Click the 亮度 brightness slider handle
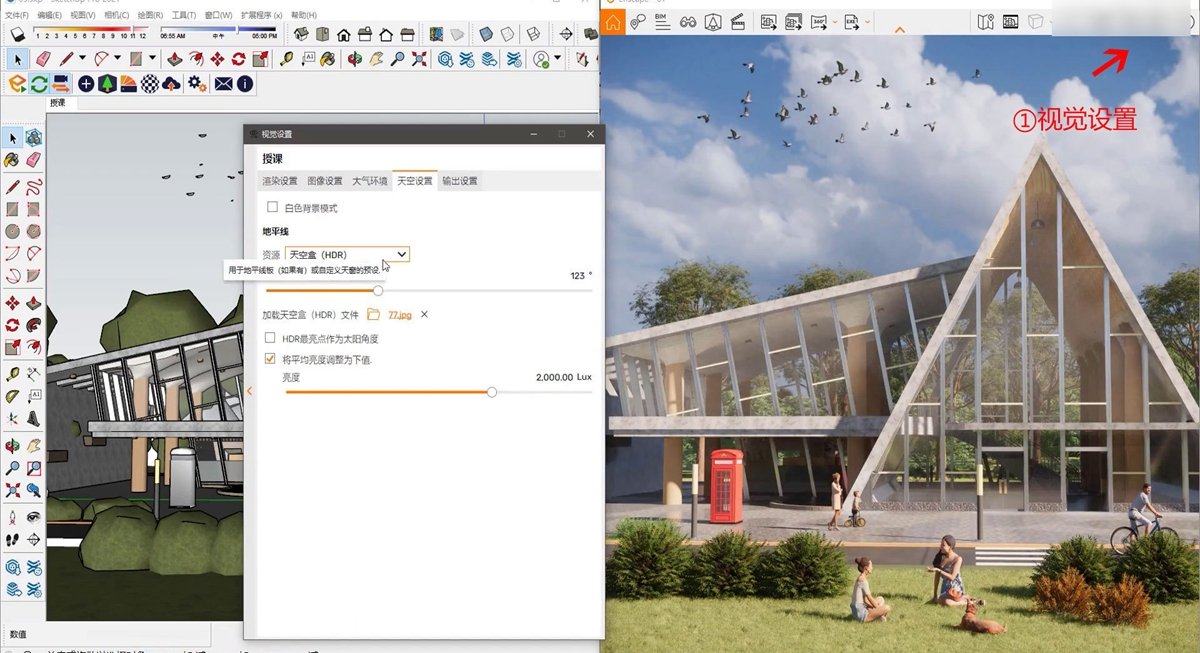 point(491,392)
